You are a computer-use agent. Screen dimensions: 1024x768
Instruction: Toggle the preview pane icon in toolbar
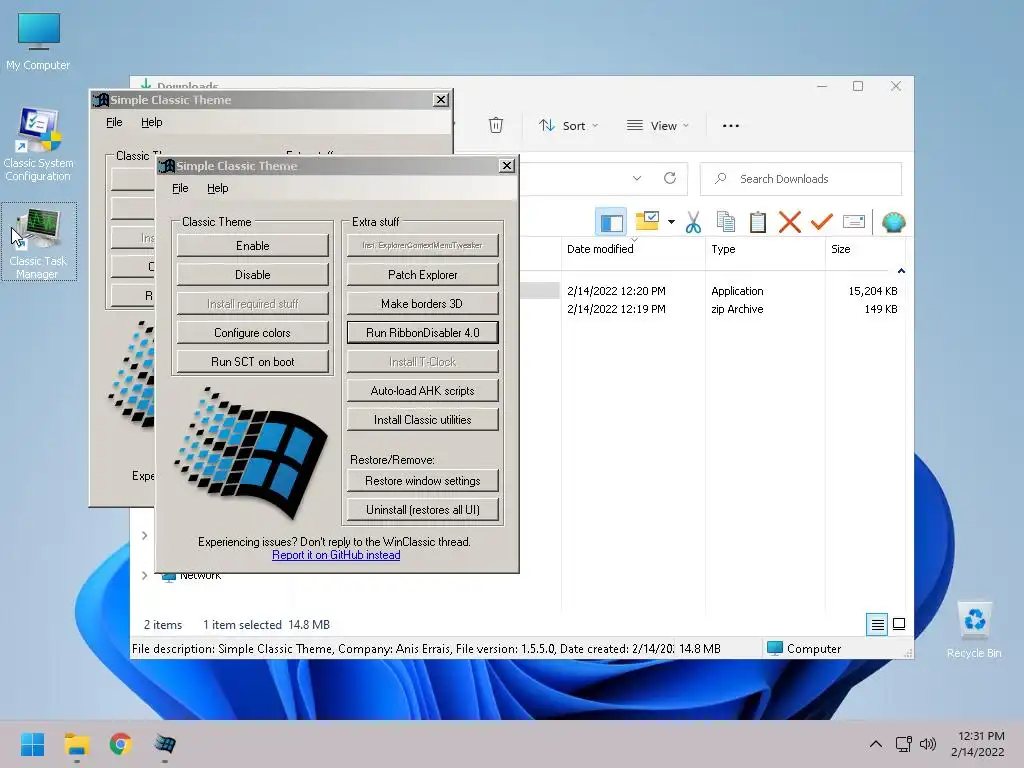coord(611,222)
